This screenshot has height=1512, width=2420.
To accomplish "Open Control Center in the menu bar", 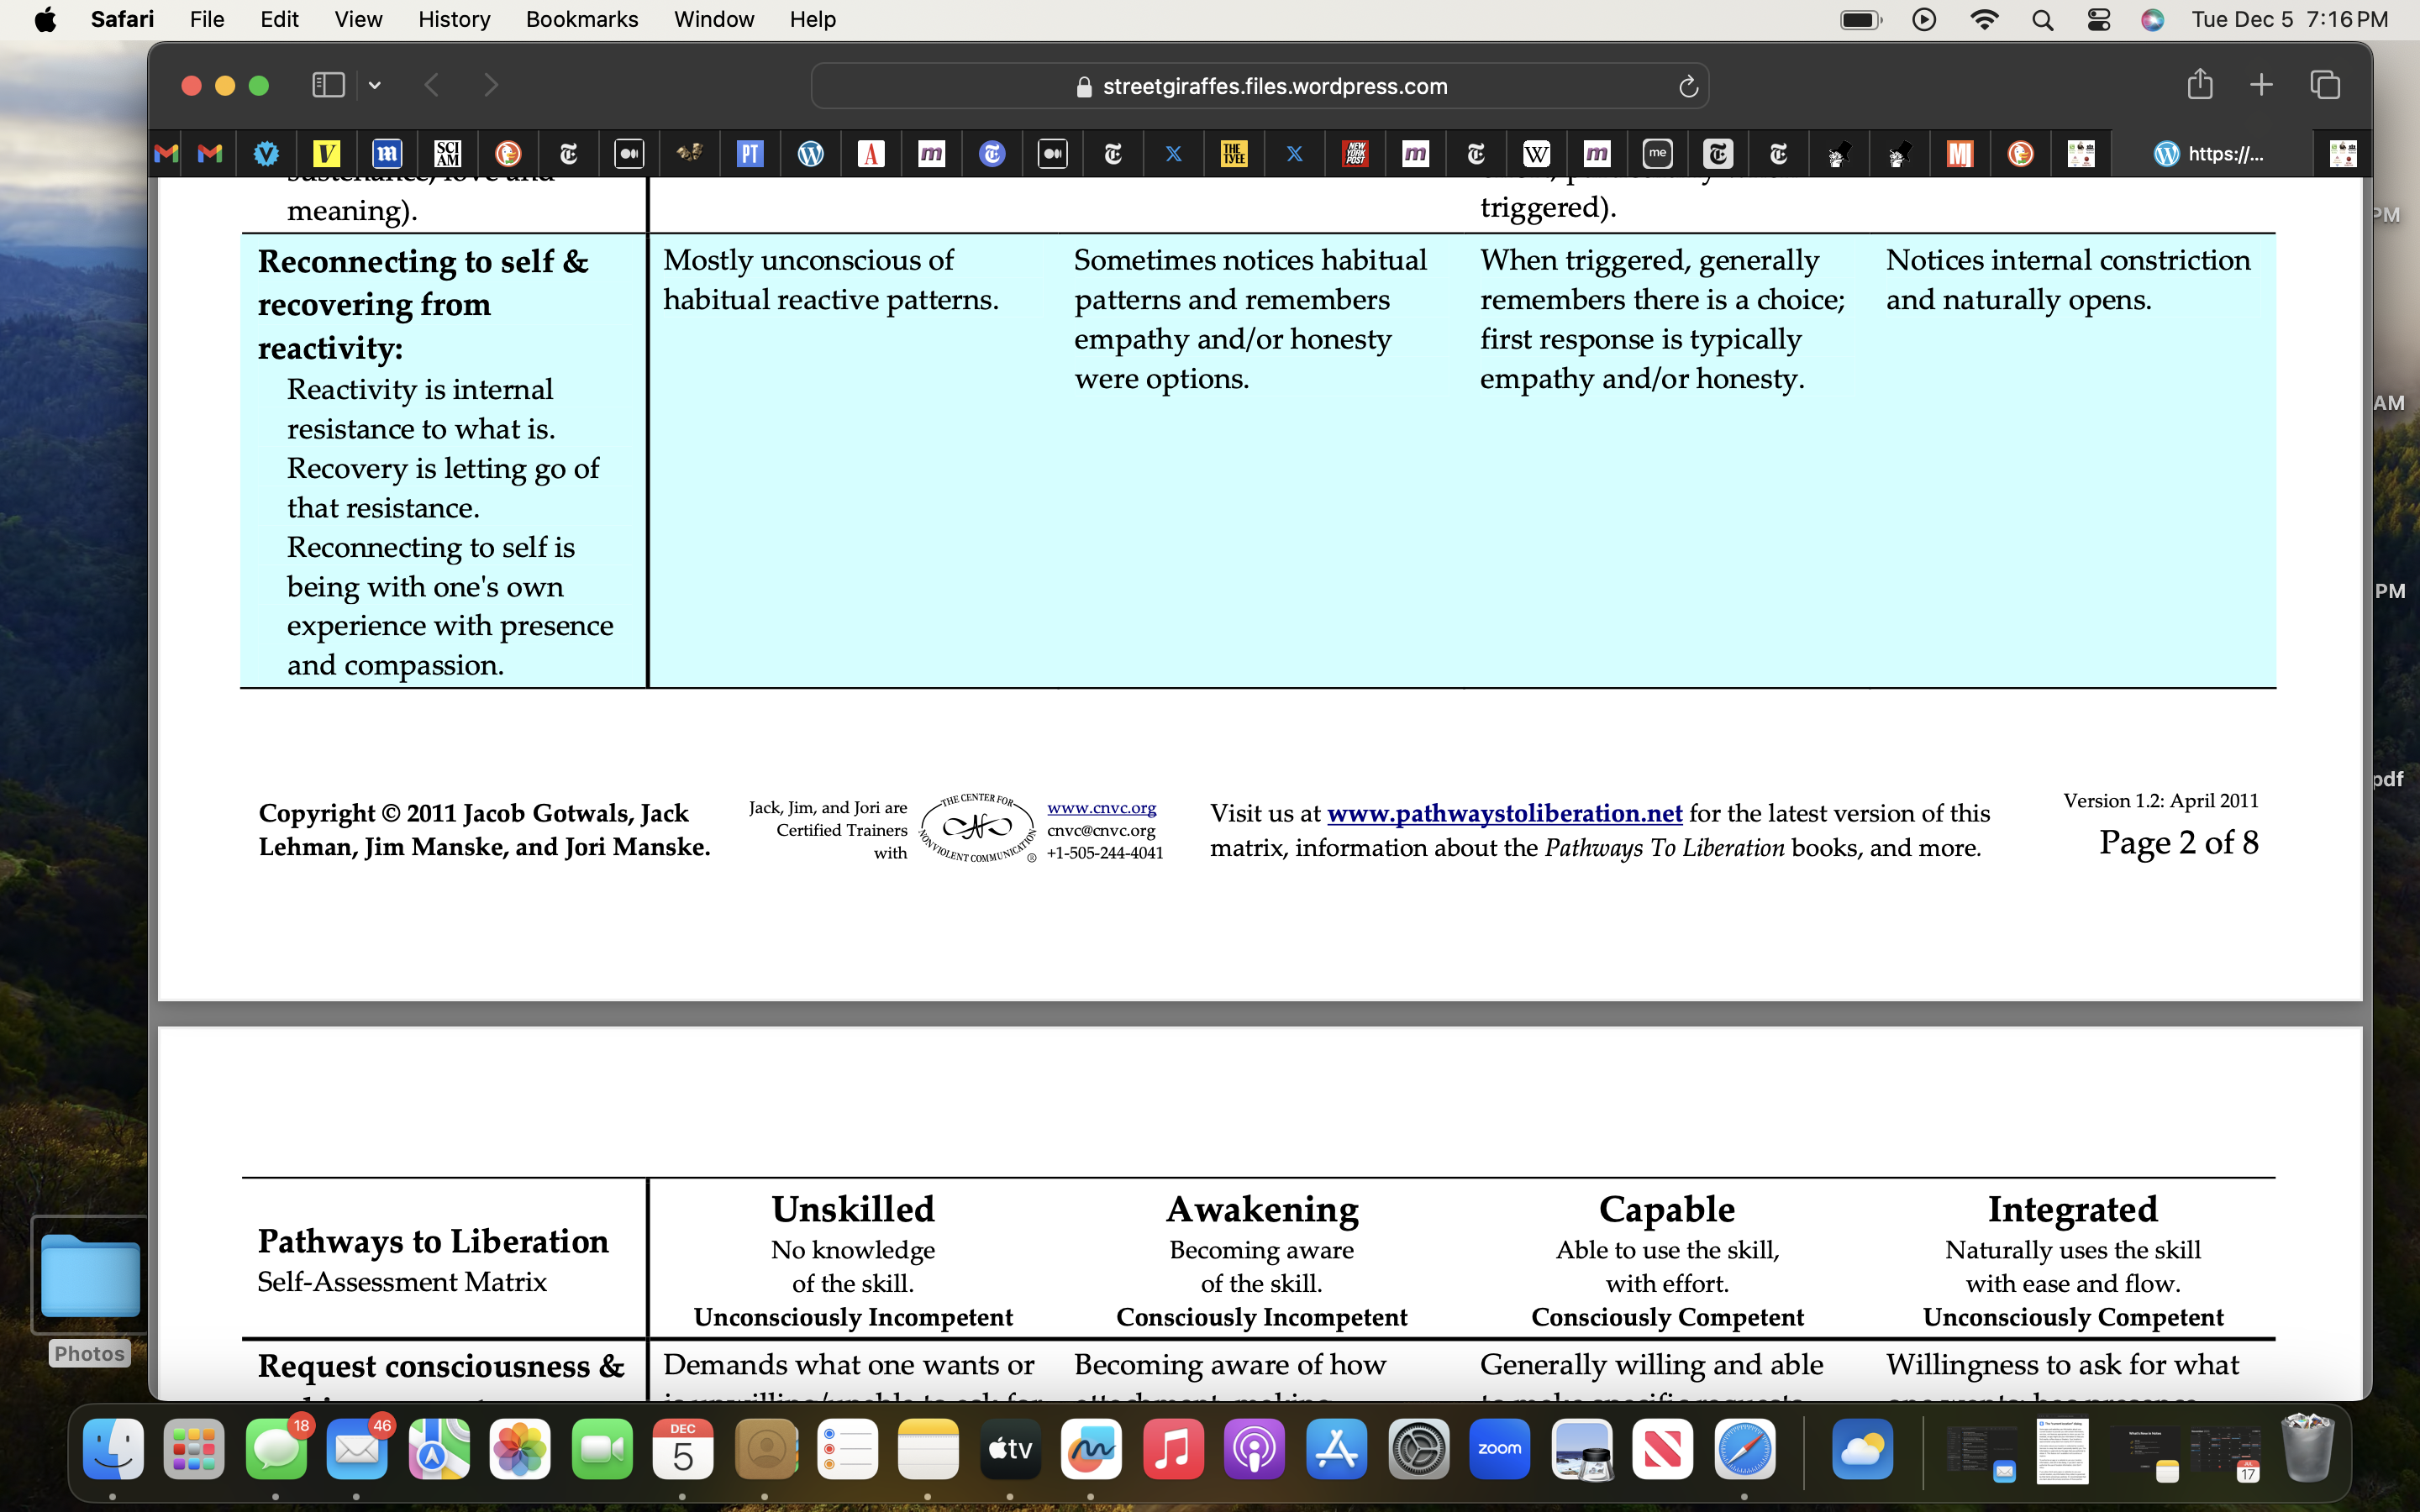I will [x=2098, y=19].
